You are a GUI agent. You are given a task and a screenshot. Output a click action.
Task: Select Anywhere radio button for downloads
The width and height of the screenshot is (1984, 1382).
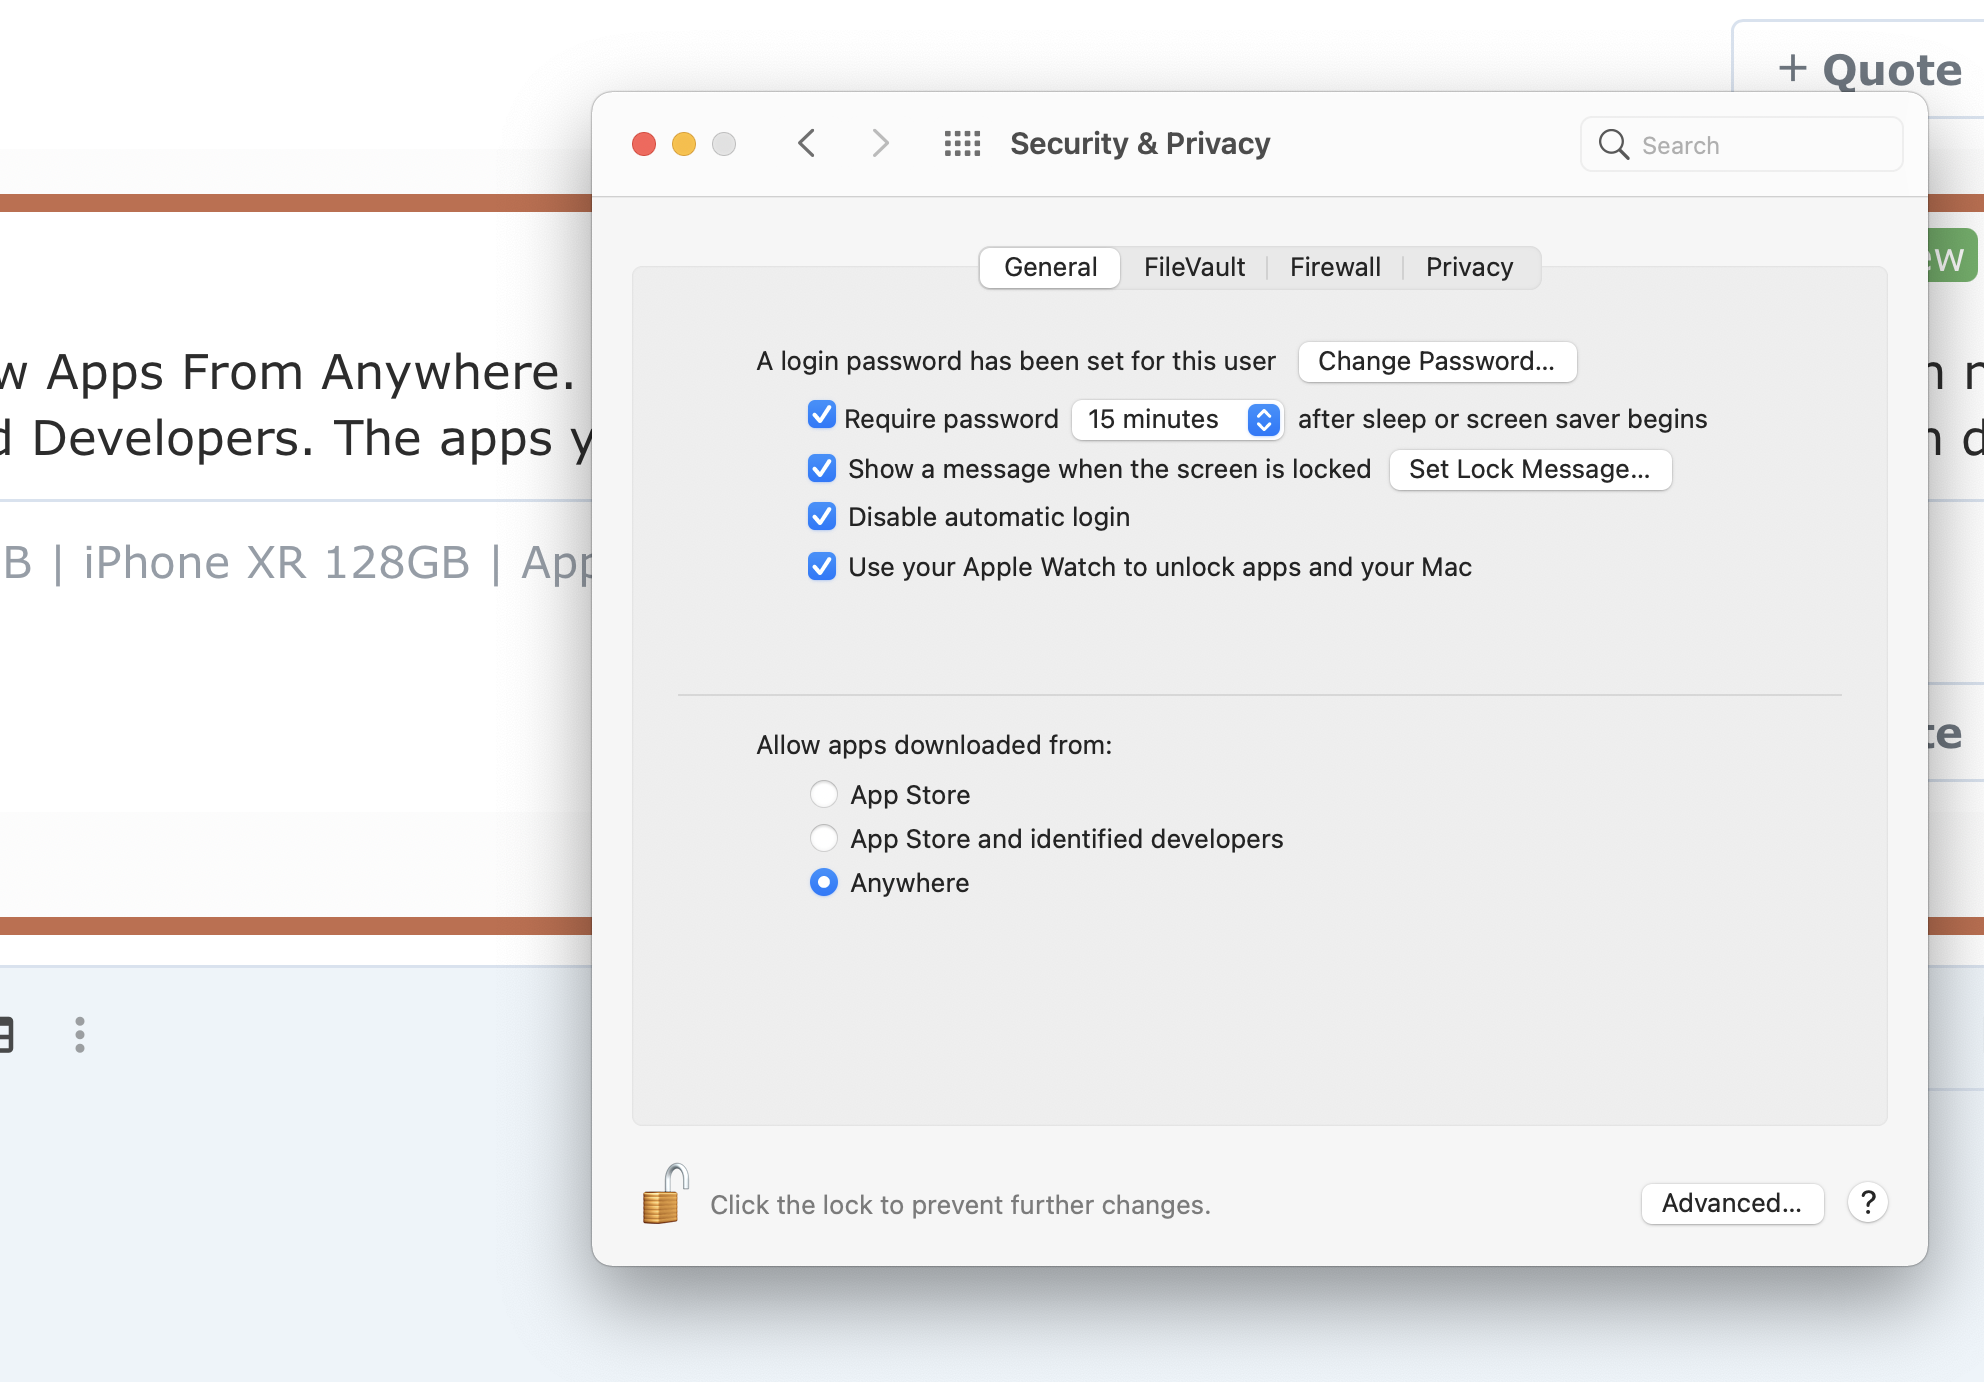click(825, 883)
